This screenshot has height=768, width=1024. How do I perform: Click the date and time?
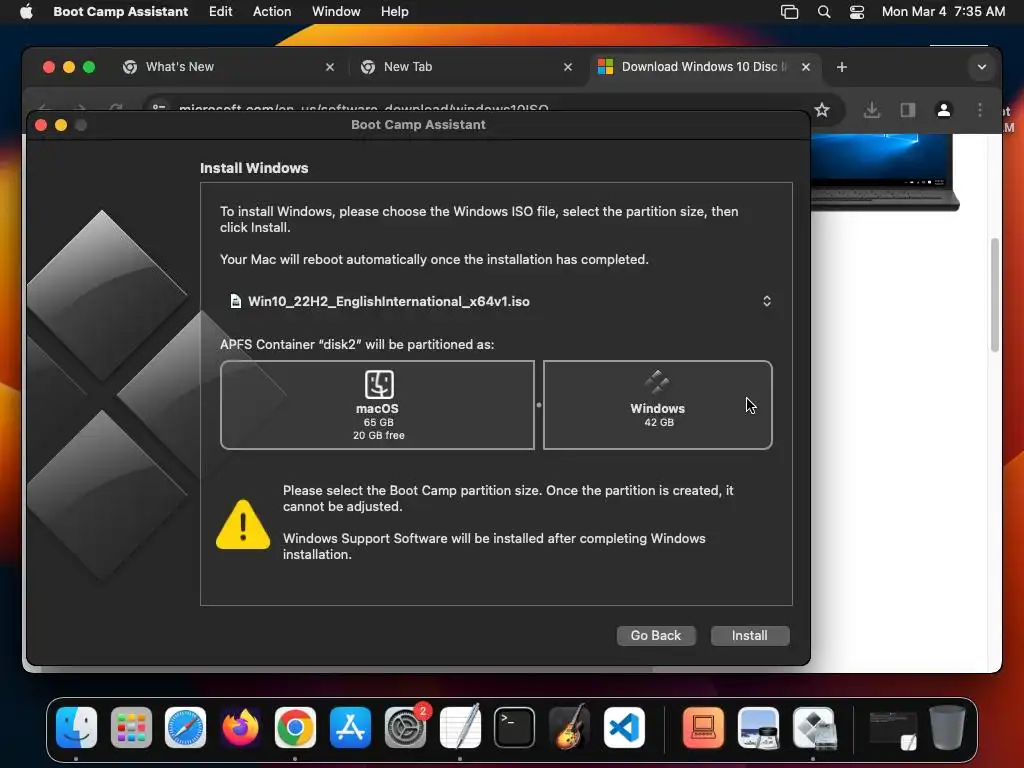click(x=943, y=12)
